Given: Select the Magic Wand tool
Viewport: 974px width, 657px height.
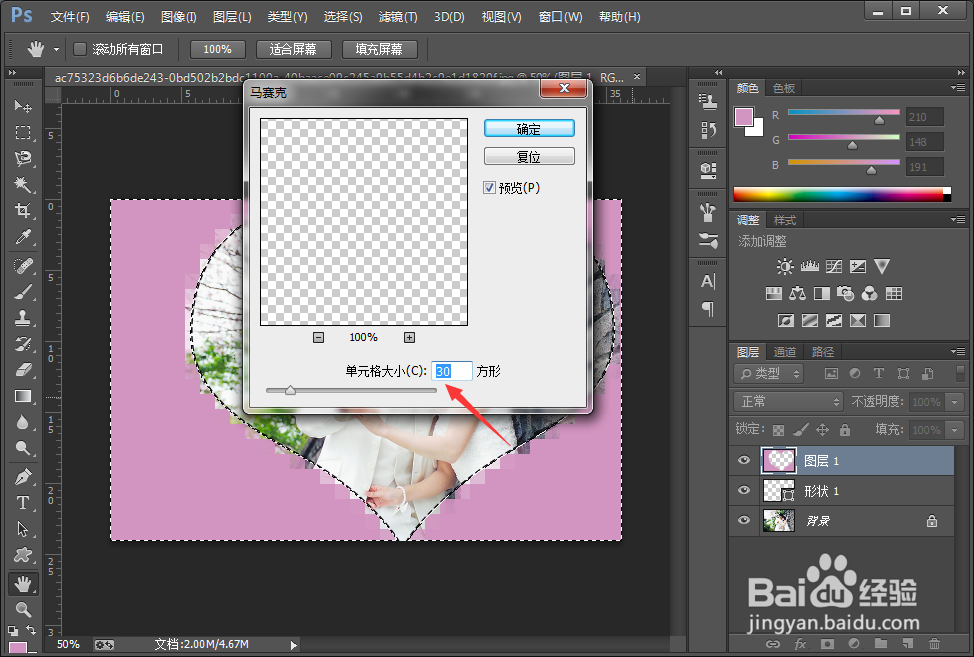Looking at the screenshot, I should (23, 184).
